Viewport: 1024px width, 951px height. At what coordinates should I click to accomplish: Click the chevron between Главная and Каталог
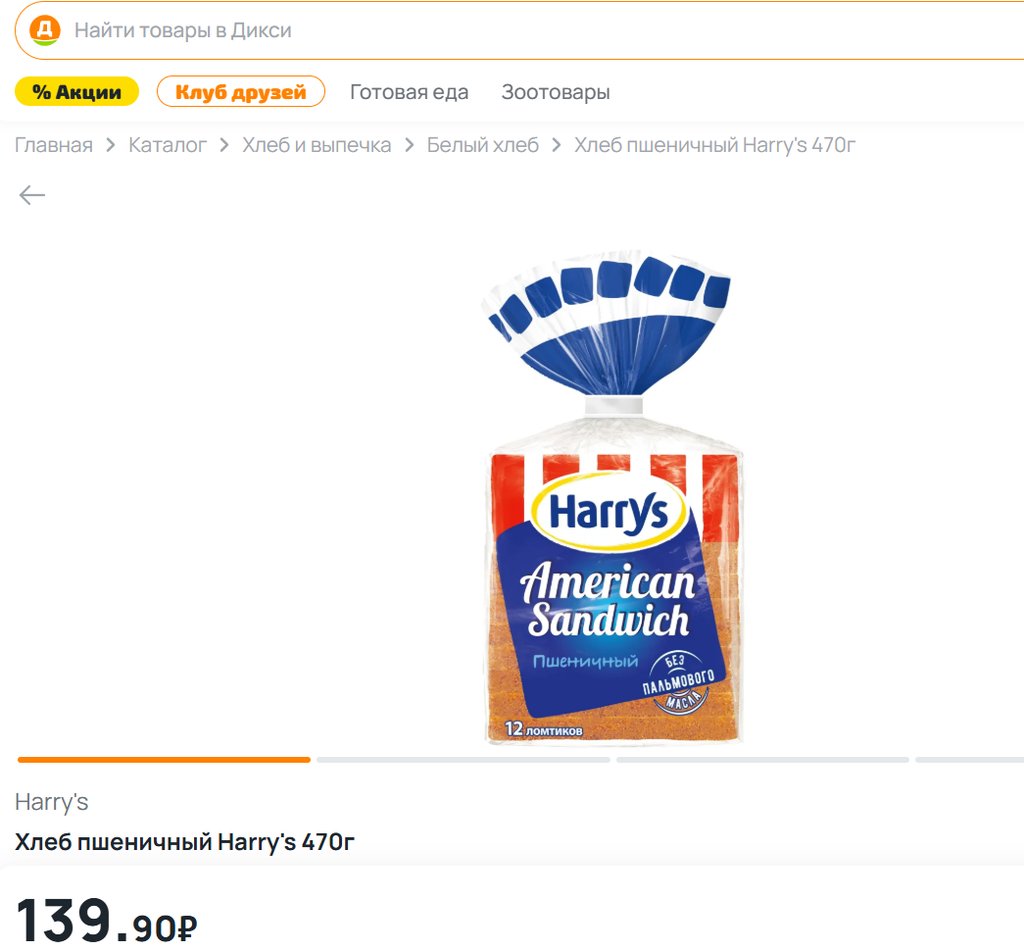[111, 146]
